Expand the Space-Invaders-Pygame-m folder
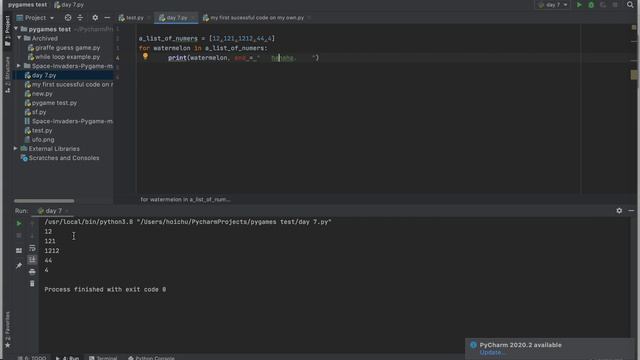Screen dimensions: 640x360 click(x=19, y=66)
